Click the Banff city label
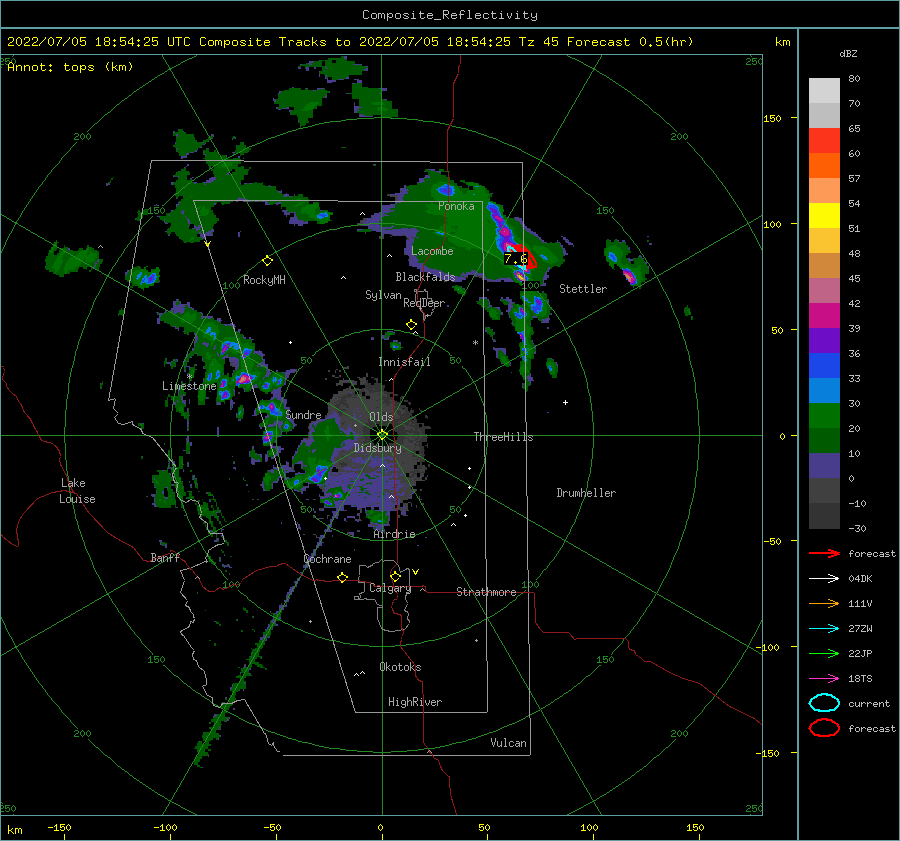Screen dimensions: 900x841 165,557
